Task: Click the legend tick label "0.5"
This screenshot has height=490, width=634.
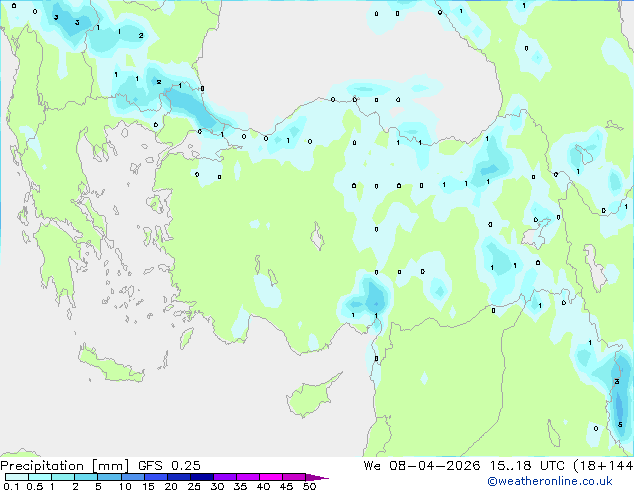Action: click(x=34, y=486)
